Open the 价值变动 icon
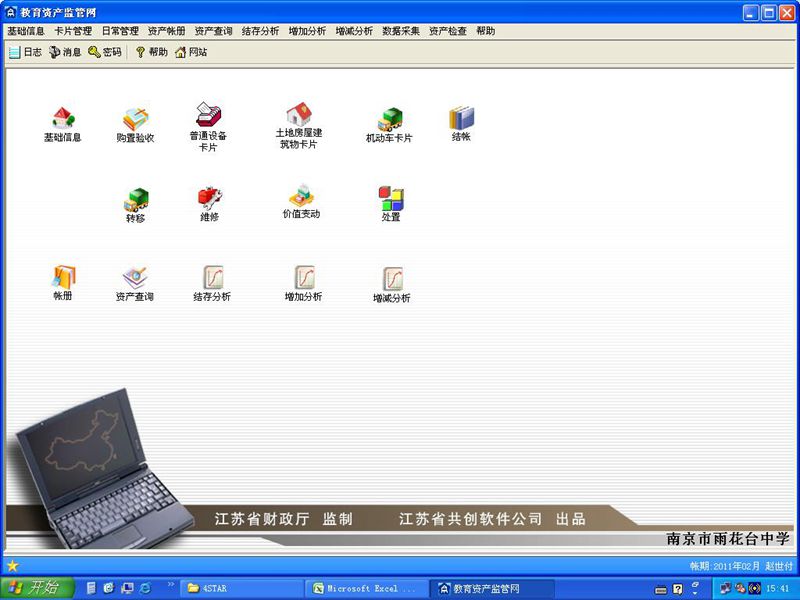The image size is (800, 600). coord(301,196)
